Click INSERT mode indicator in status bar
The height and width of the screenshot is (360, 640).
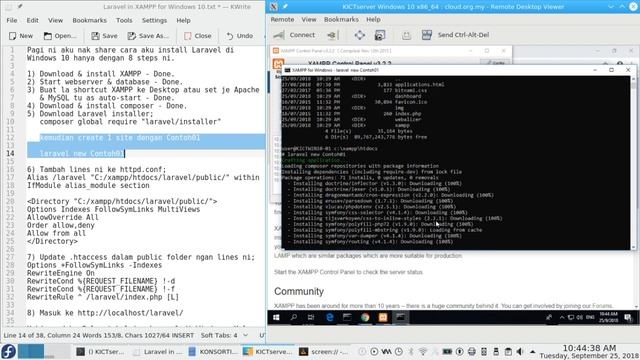[183, 335]
